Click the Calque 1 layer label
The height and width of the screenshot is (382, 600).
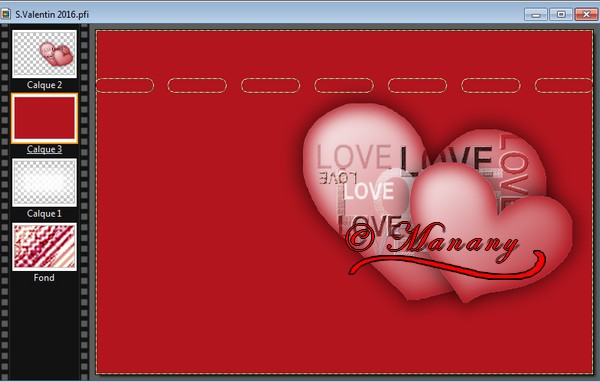pos(44,214)
